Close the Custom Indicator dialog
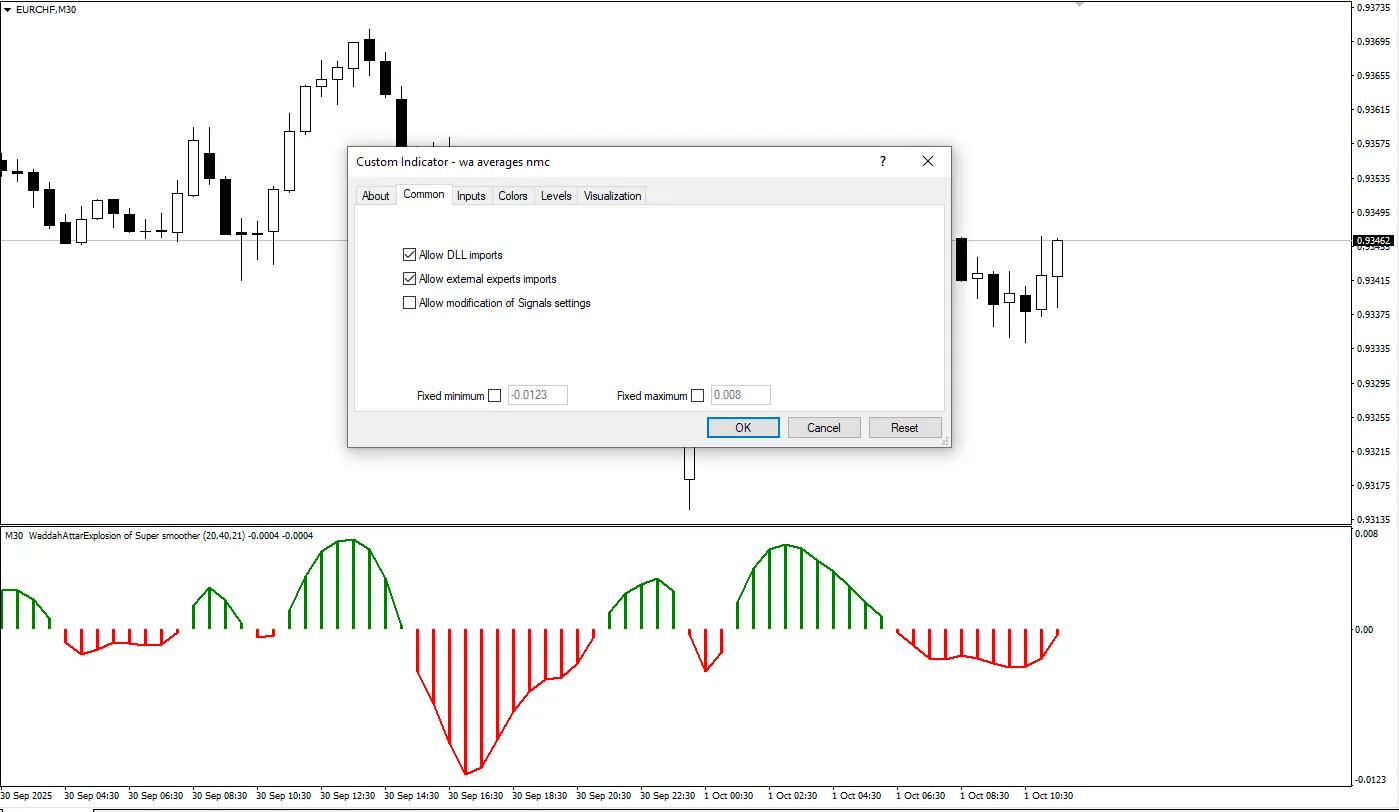This screenshot has width=1399, height=812. (x=928, y=161)
